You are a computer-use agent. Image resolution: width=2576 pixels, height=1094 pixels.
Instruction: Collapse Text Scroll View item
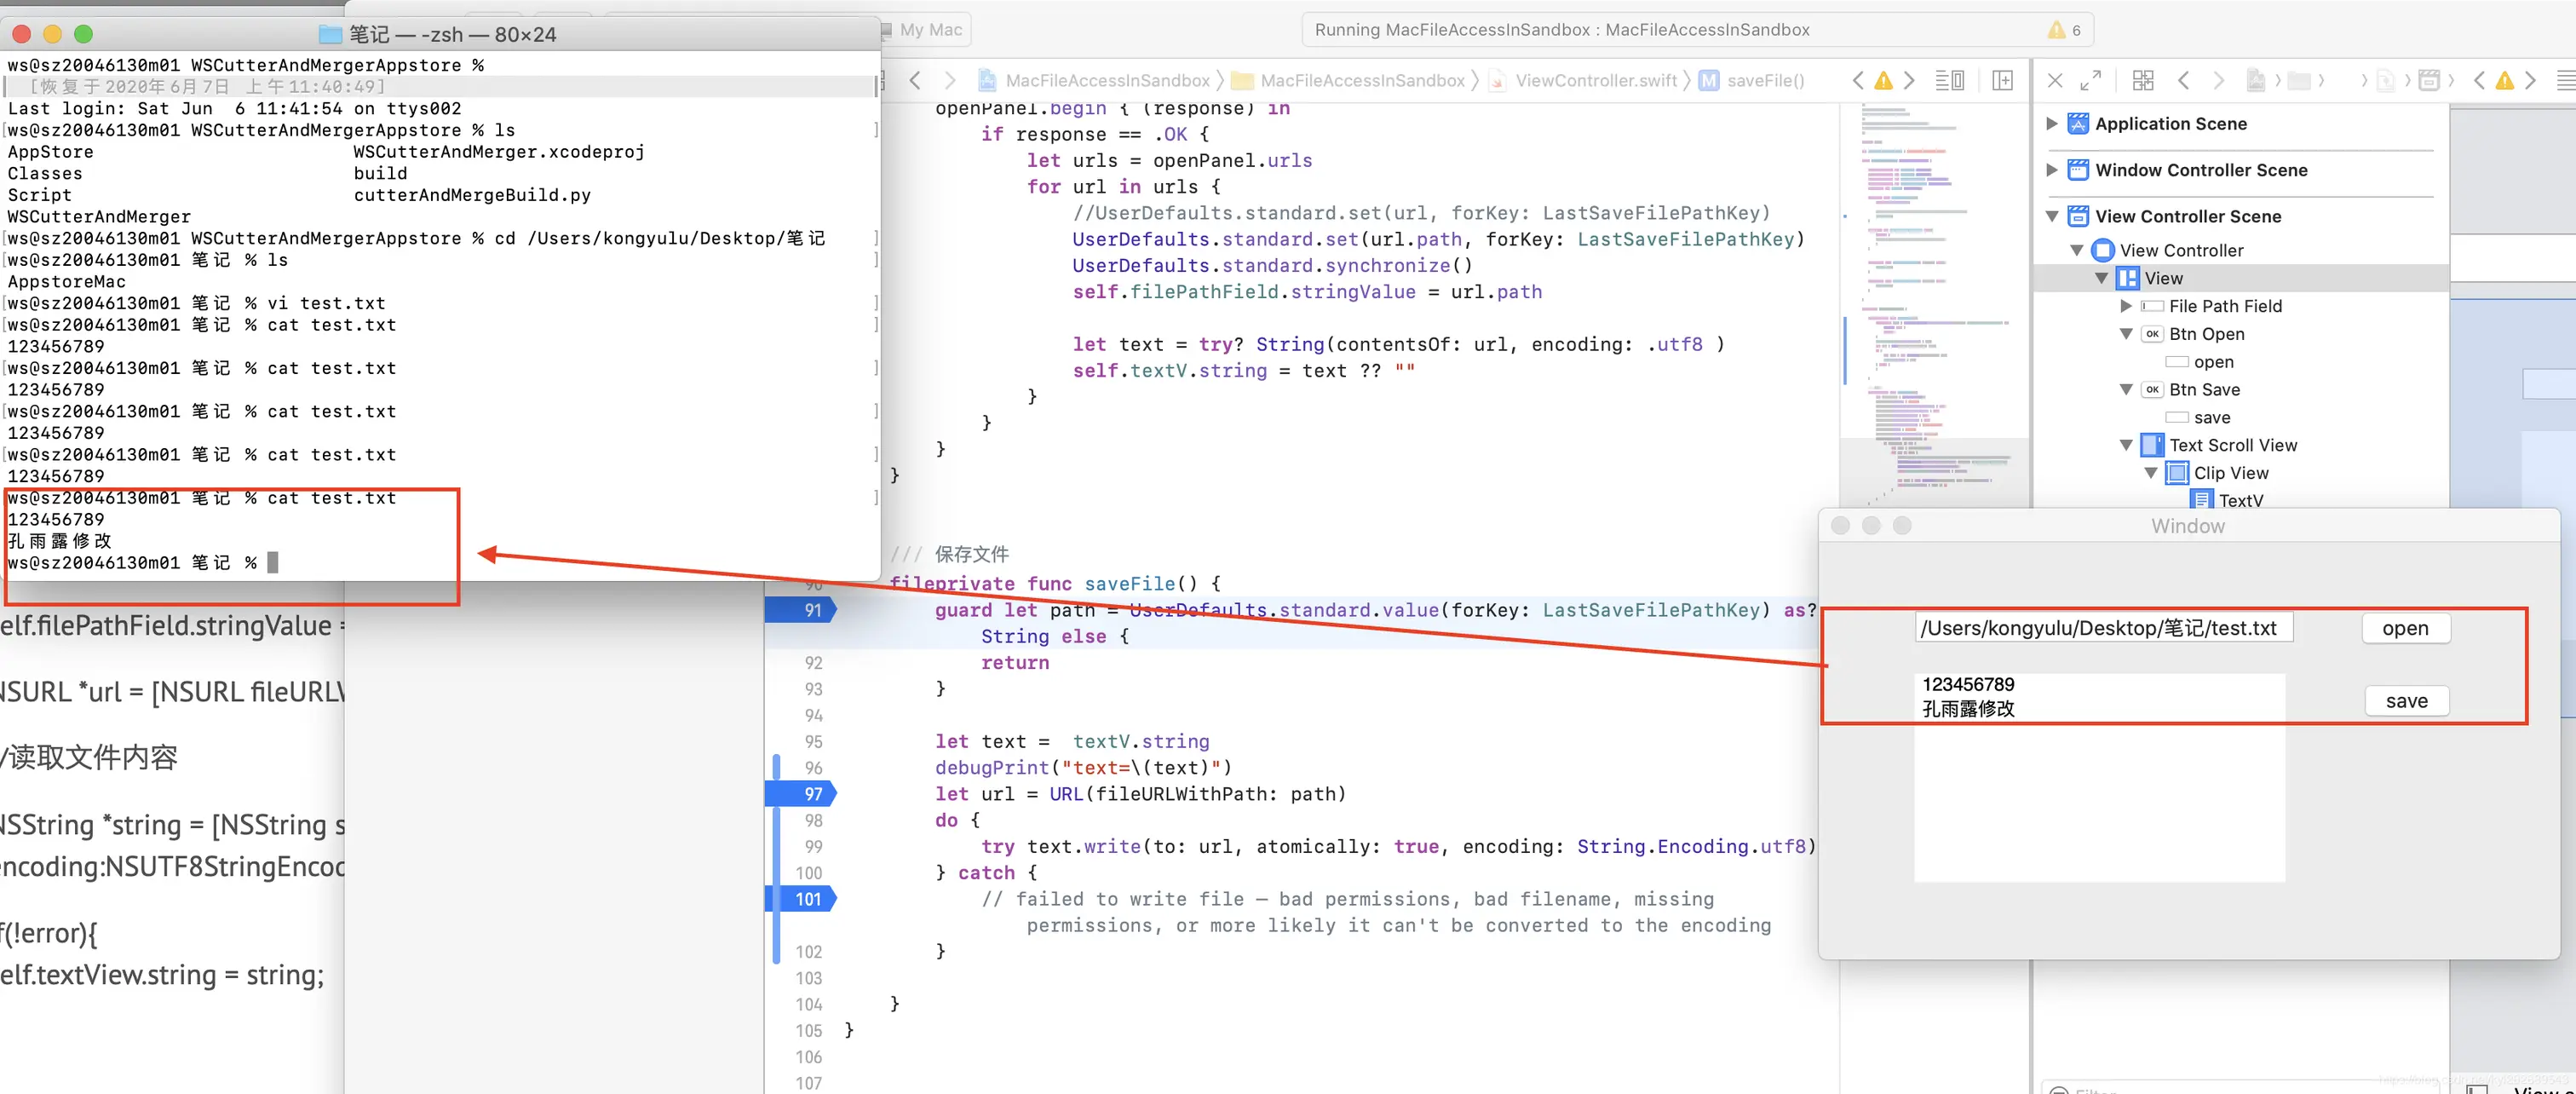point(2126,445)
